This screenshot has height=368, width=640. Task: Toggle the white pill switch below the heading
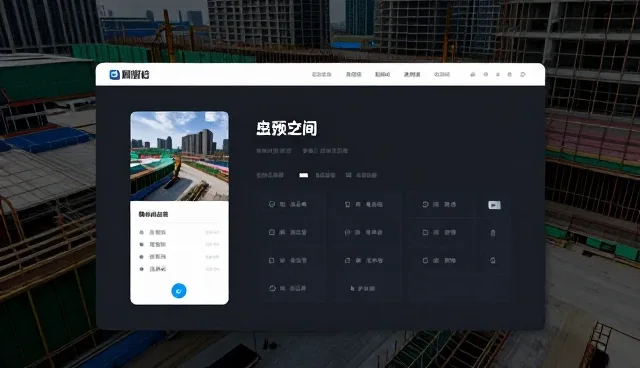coord(304,175)
